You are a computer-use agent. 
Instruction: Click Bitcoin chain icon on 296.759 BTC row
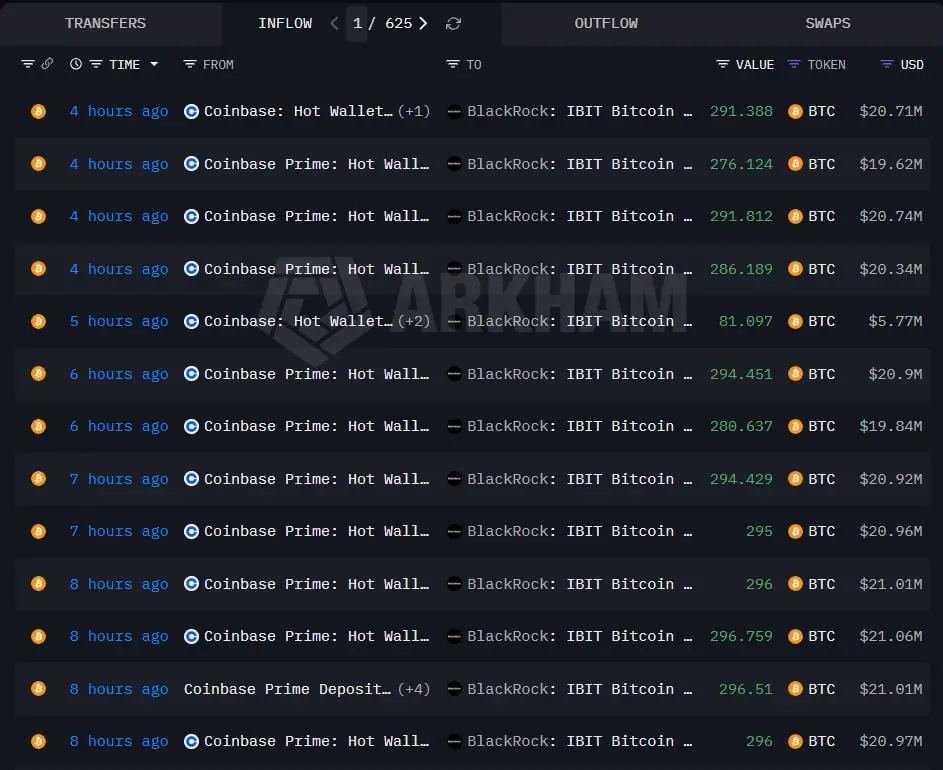38,636
